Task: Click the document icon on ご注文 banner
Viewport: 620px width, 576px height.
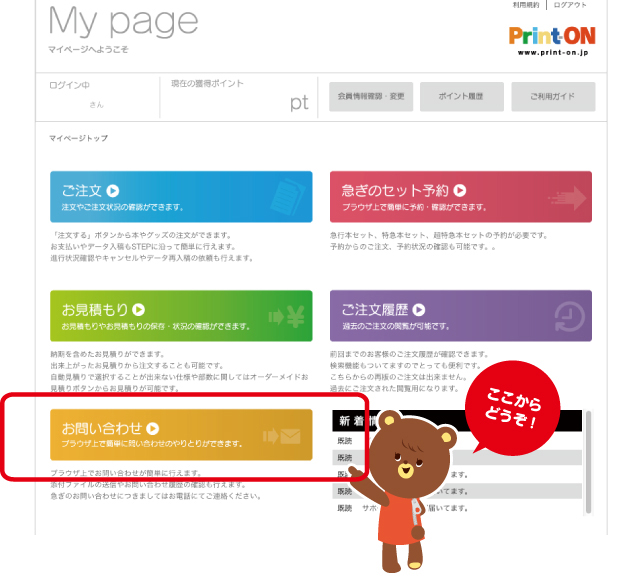Action: click(x=287, y=195)
